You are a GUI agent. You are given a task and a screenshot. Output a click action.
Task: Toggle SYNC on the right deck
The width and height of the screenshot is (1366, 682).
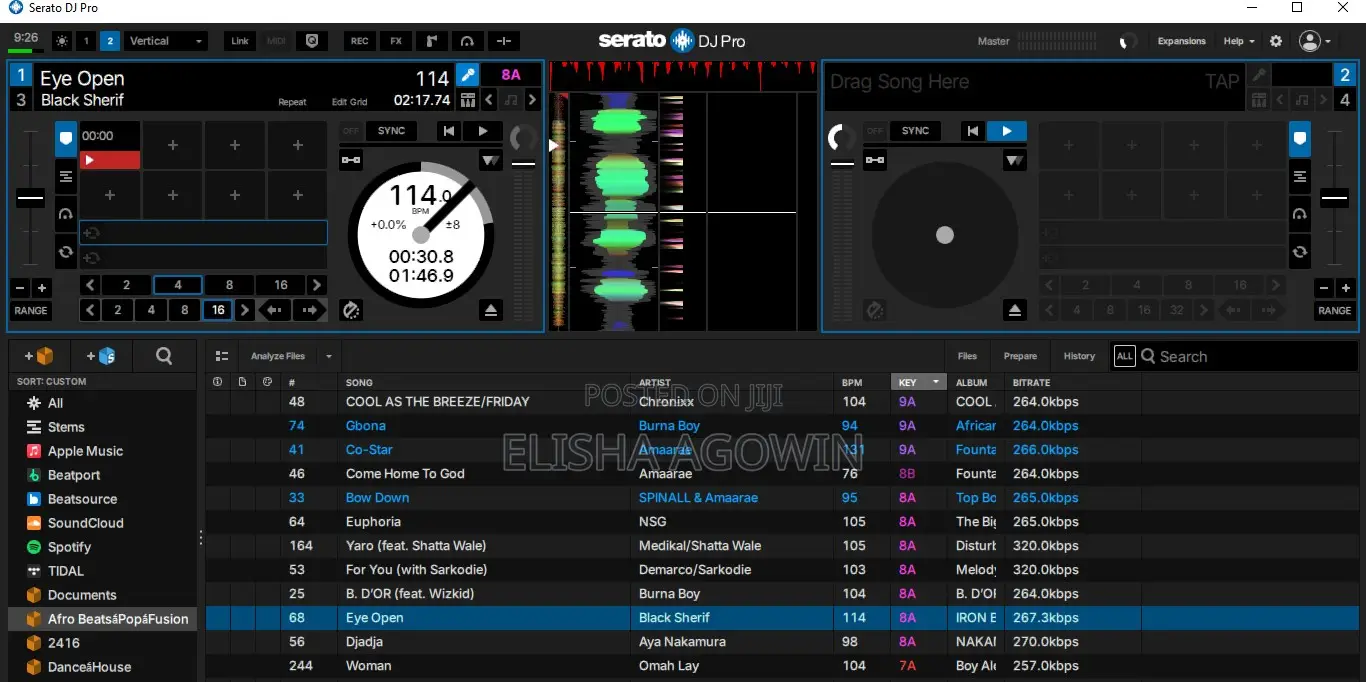point(915,131)
